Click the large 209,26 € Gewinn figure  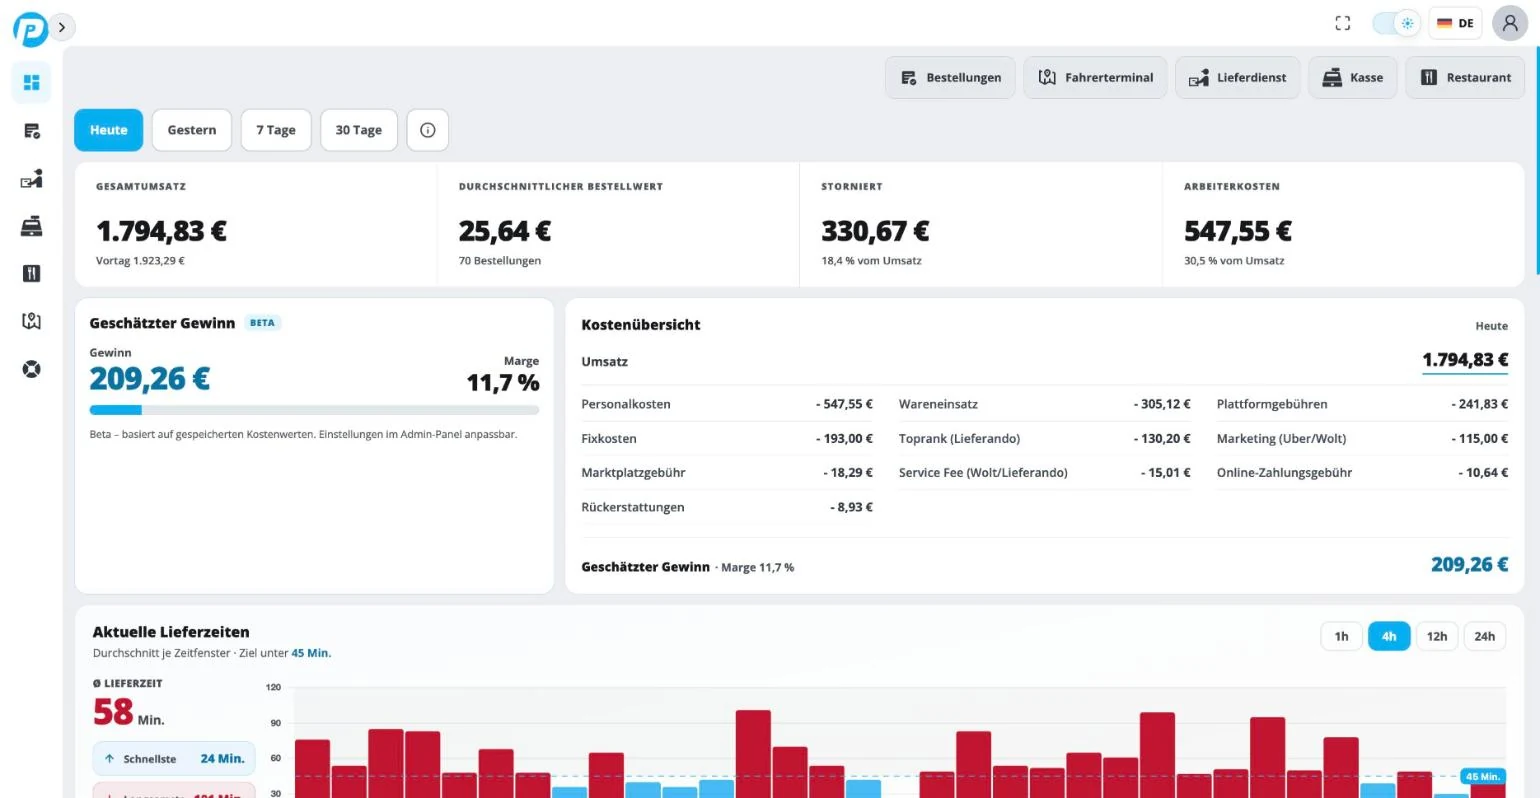point(150,379)
